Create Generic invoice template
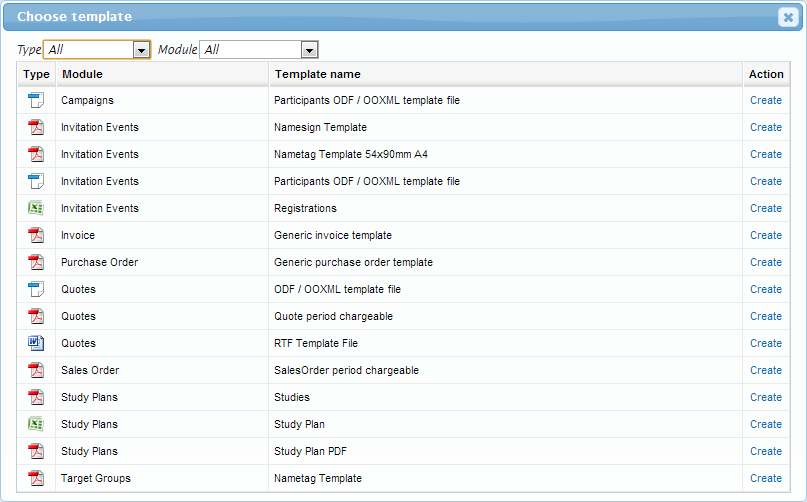807x502 pixels. [766, 235]
